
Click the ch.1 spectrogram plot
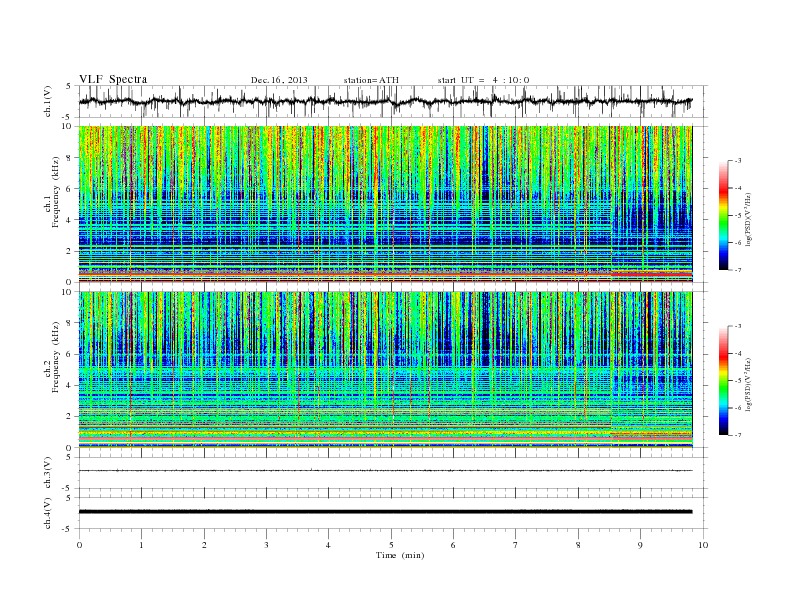[385, 204]
